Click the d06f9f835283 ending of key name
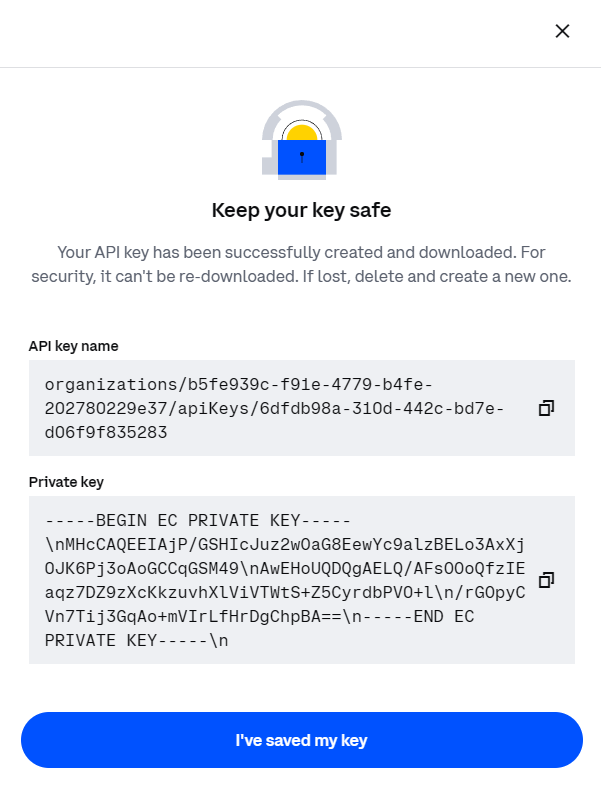This screenshot has width=602, height=789. [x=106, y=432]
